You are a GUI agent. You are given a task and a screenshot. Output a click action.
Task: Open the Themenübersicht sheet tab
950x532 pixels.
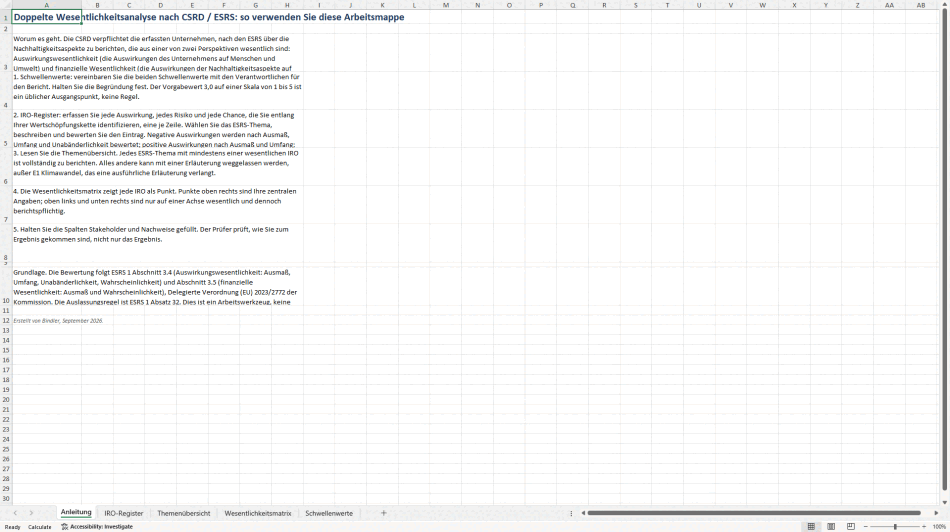point(184,513)
